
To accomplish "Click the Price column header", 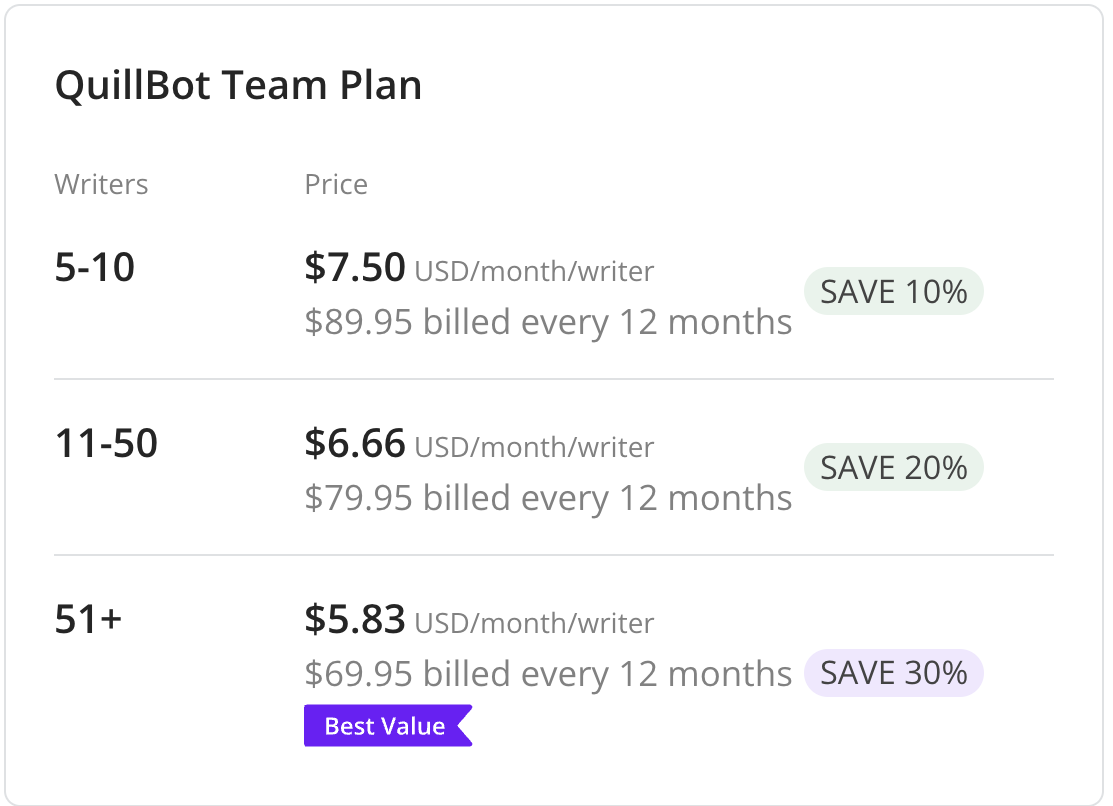I will (336, 185).
